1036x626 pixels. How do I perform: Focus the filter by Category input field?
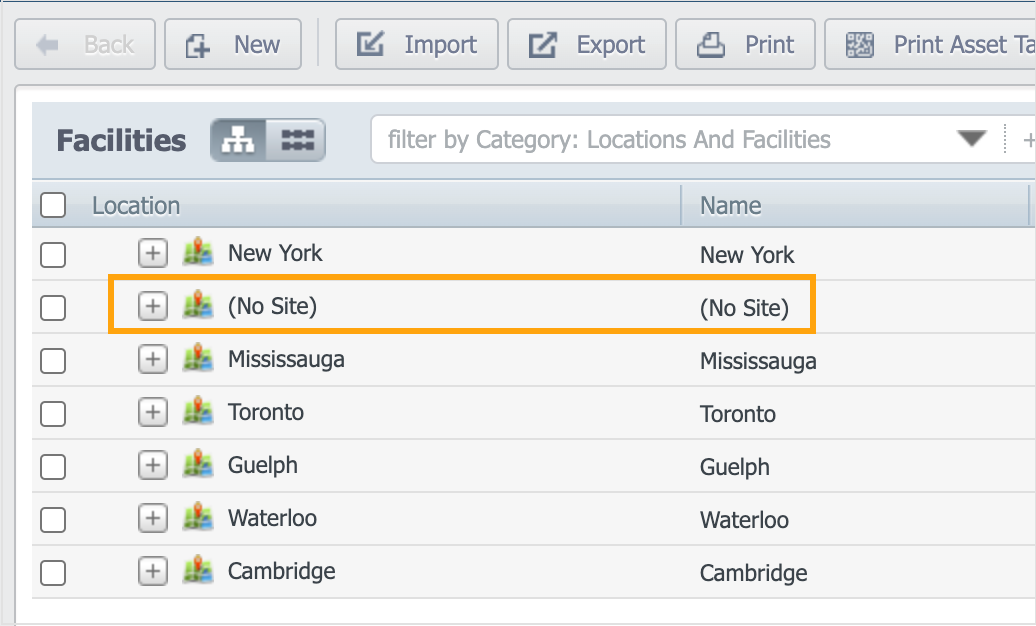point(660,140)
